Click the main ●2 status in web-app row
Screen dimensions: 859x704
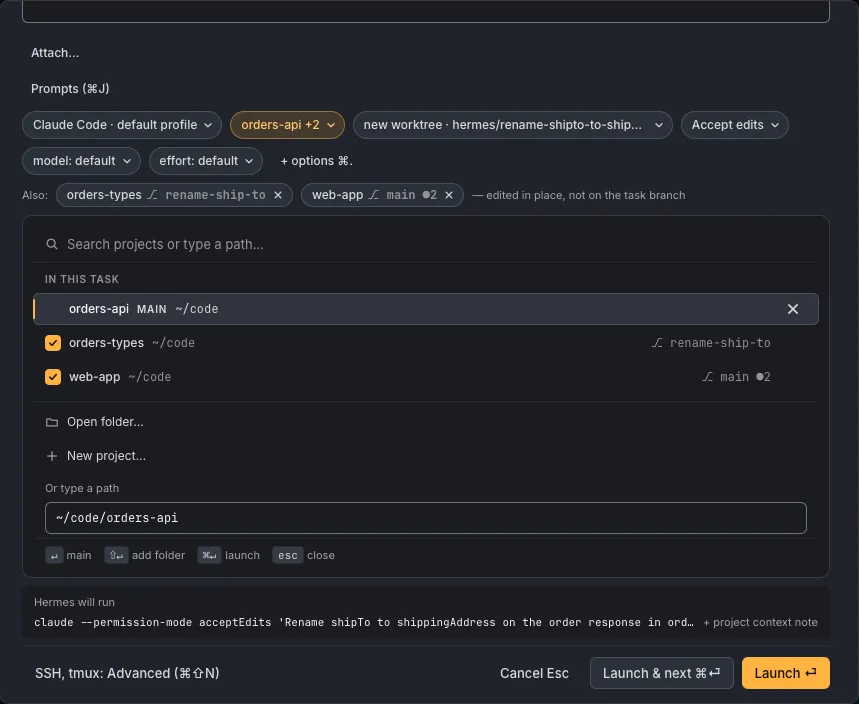tap(745, 377)
